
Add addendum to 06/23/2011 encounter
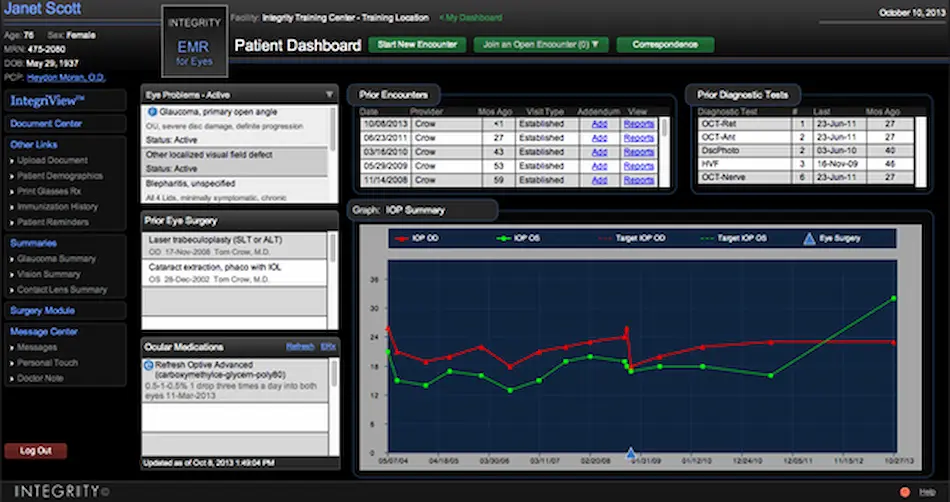[x=599, y=138]
